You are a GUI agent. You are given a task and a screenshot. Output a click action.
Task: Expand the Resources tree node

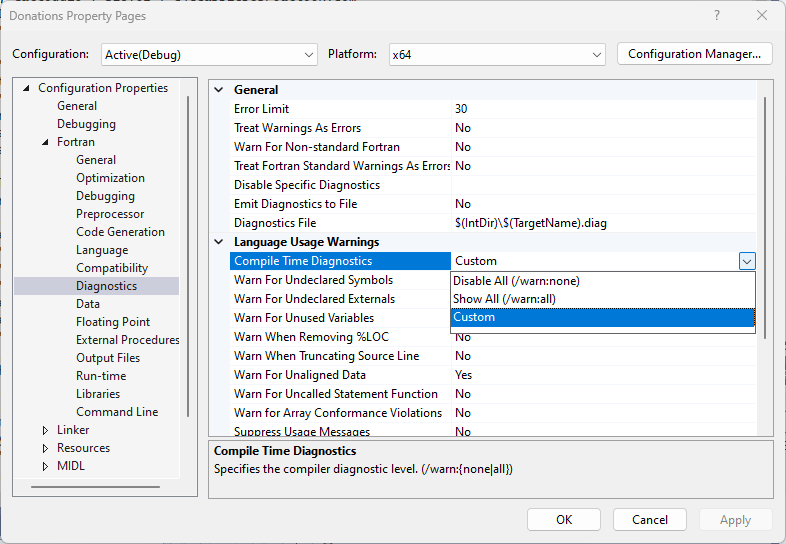(x=45, y=448)
